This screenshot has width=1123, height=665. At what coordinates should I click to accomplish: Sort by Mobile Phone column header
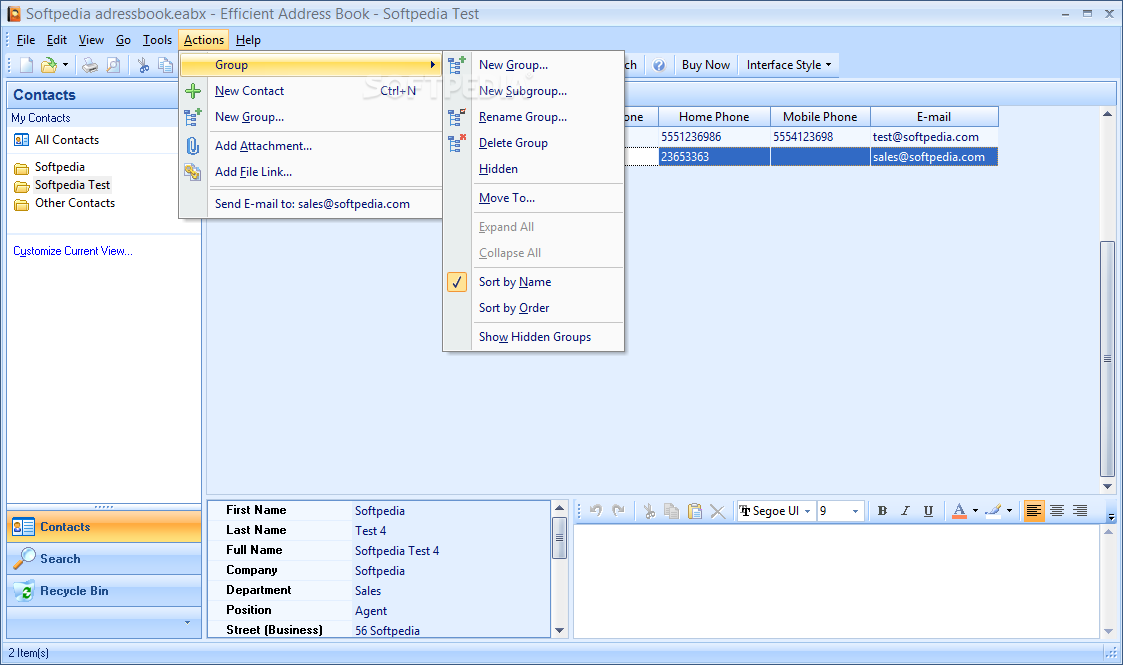pyautogui.click(x=820, y=117)
